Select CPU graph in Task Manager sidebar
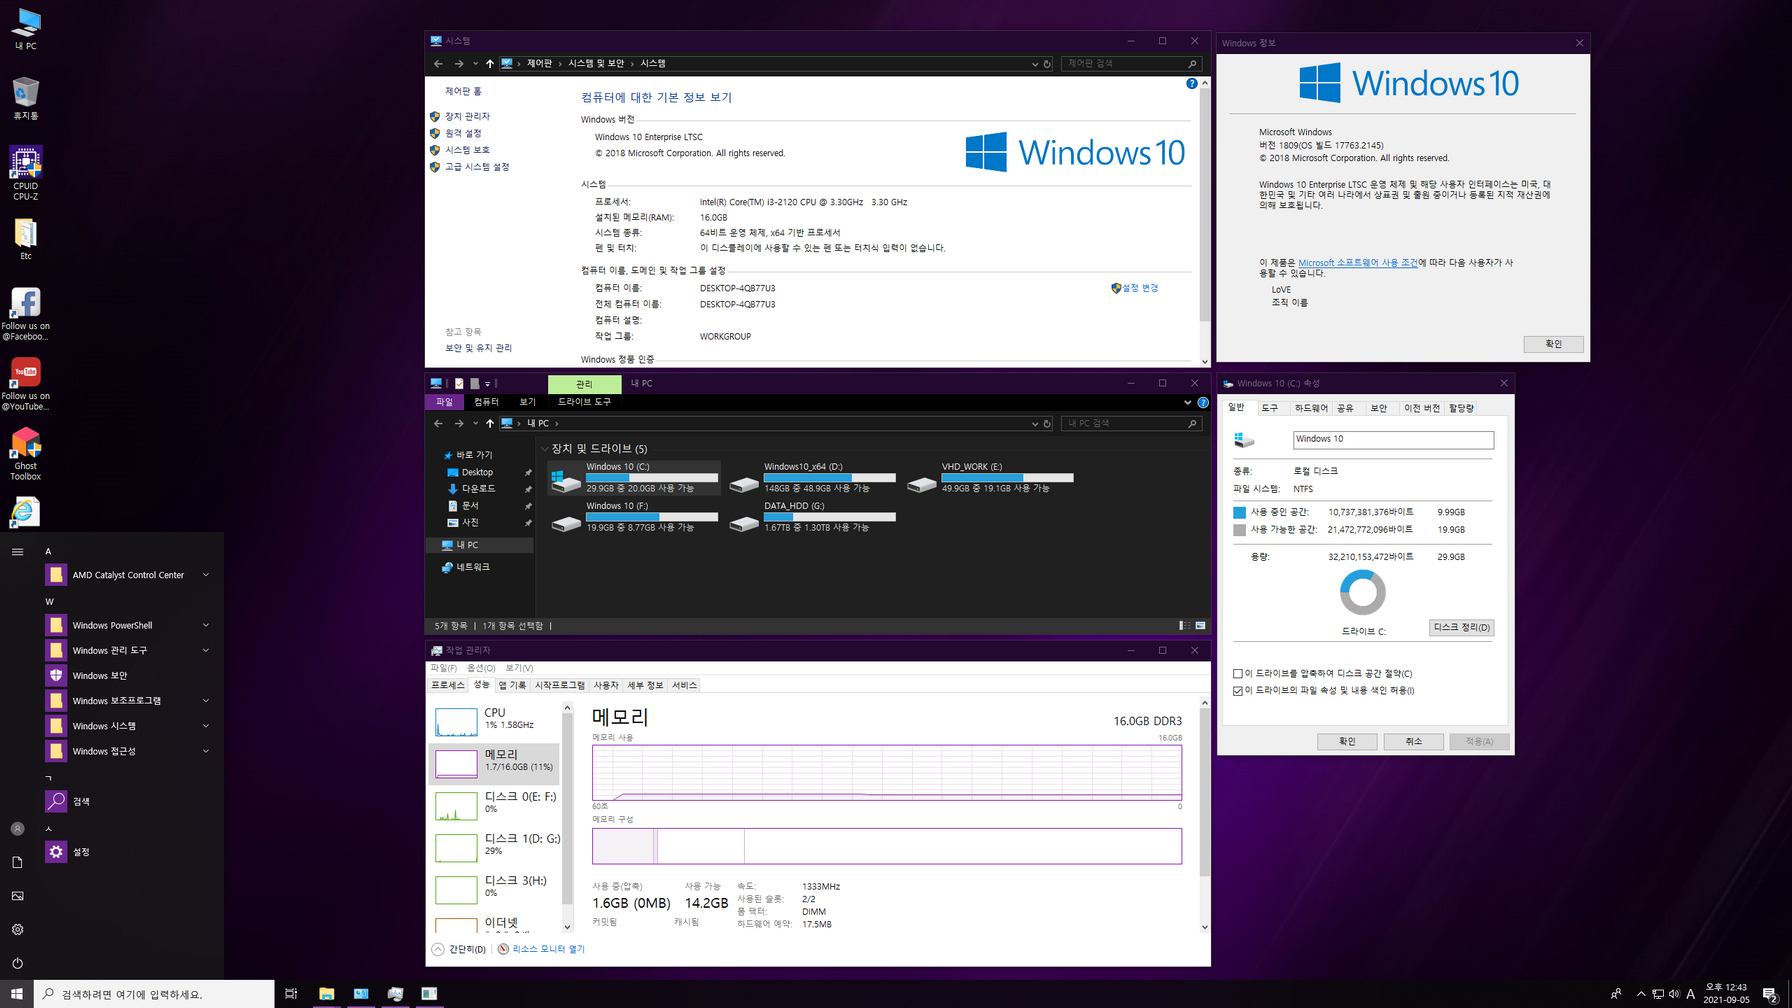Screen dimensions: 1792x1008 [456, 721]
